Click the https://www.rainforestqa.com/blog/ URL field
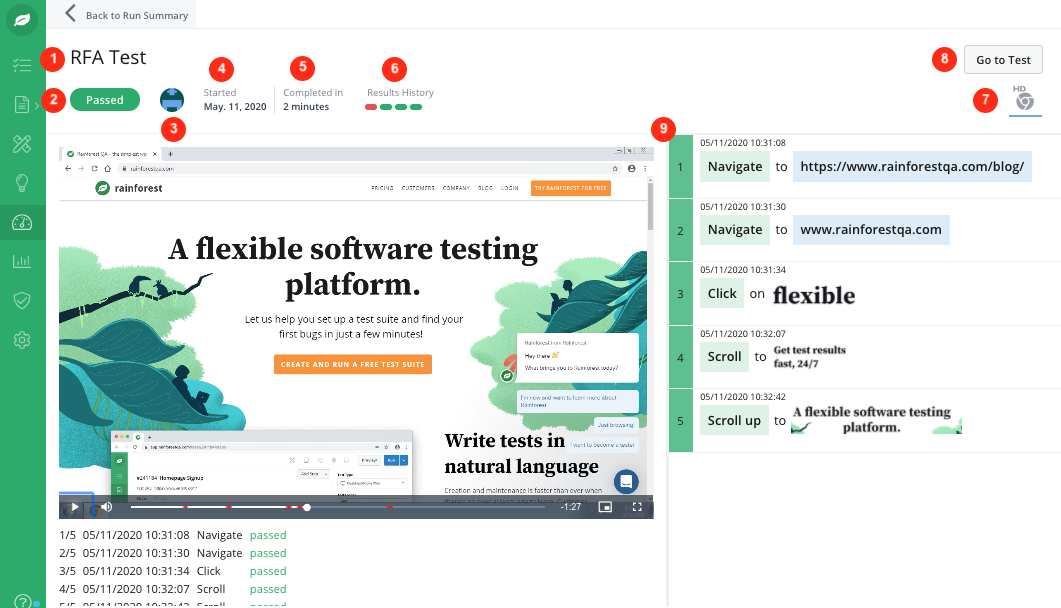Image resolution: width=1061 pixels, height=608 pixels. [912, 166]
